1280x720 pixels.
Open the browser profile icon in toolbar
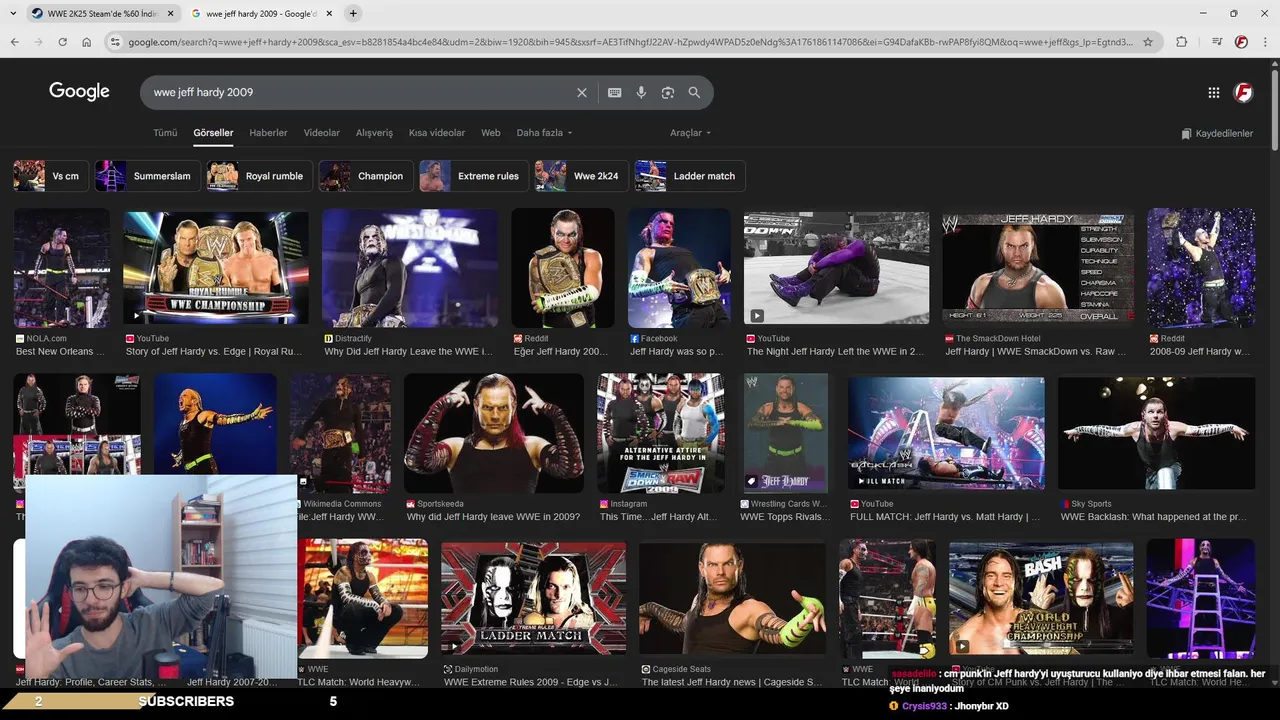[1241, 42]
